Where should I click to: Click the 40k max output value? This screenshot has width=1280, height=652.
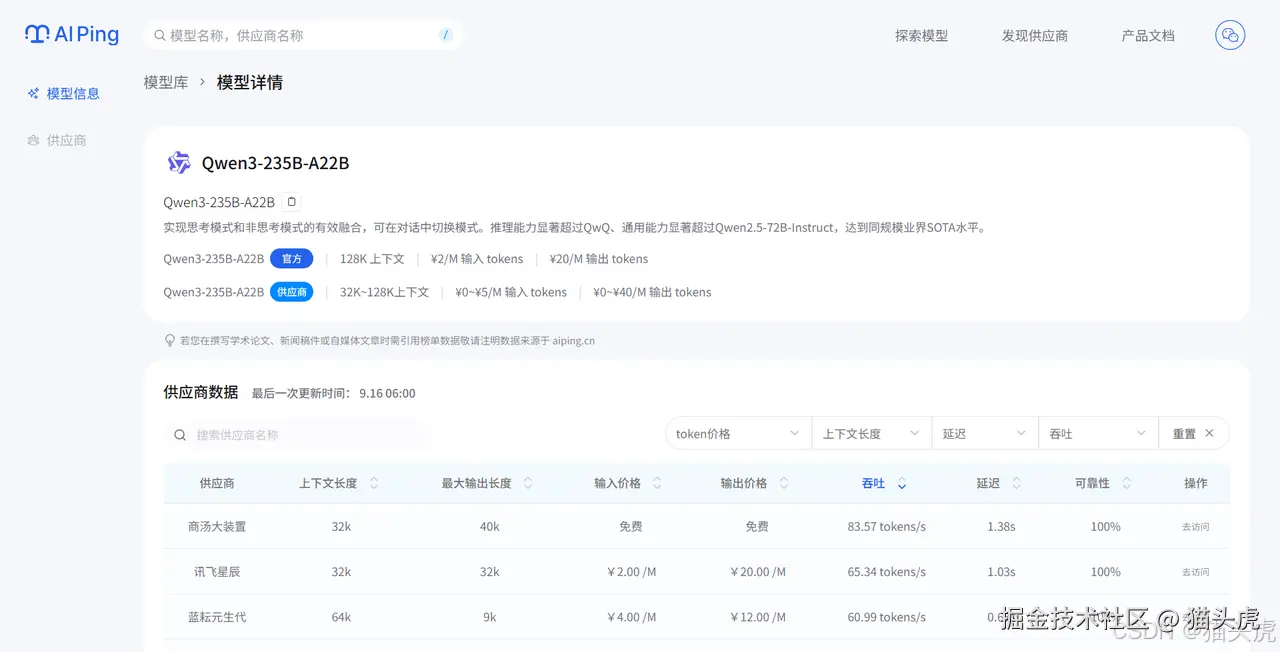pyautogui.click(x=490, y=526)
